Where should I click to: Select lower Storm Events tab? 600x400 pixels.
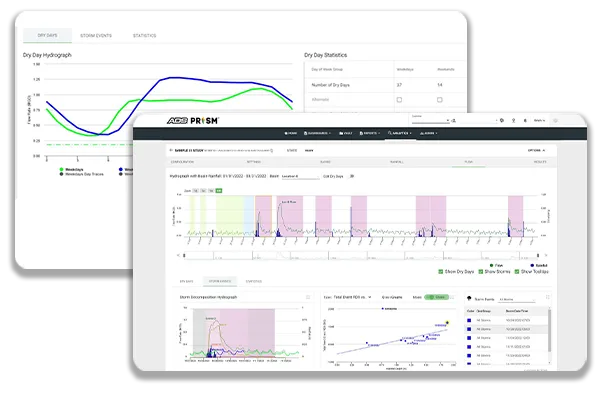[220, 281]
